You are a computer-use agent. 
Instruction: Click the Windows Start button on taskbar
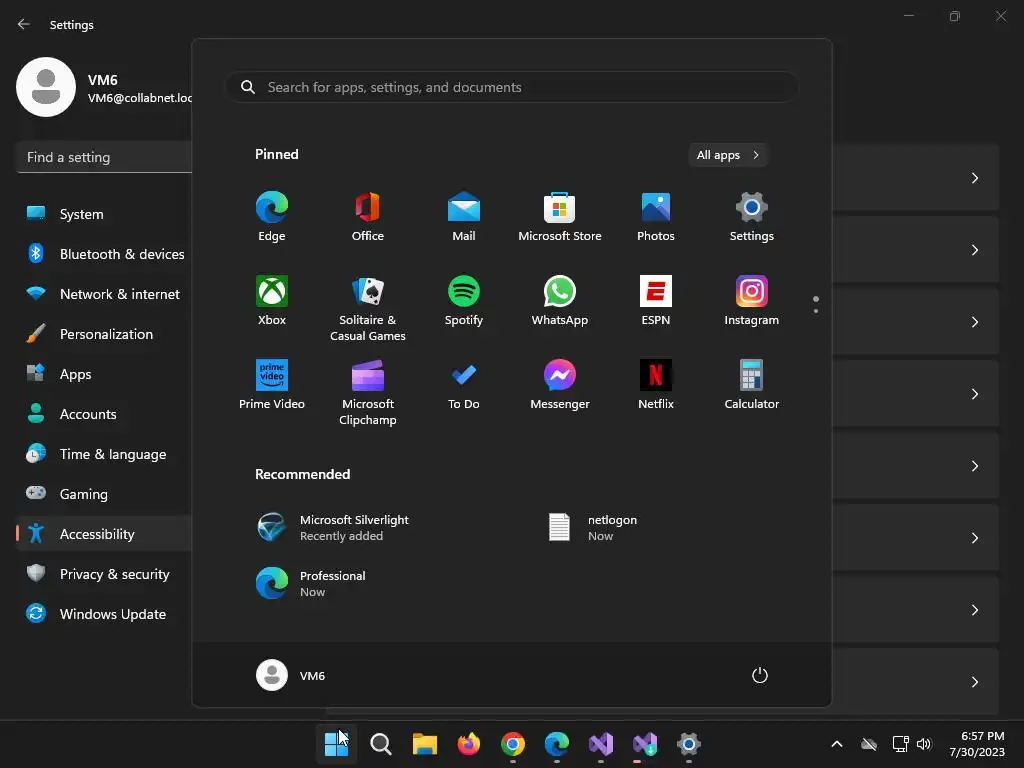click(x=336, y=744)
